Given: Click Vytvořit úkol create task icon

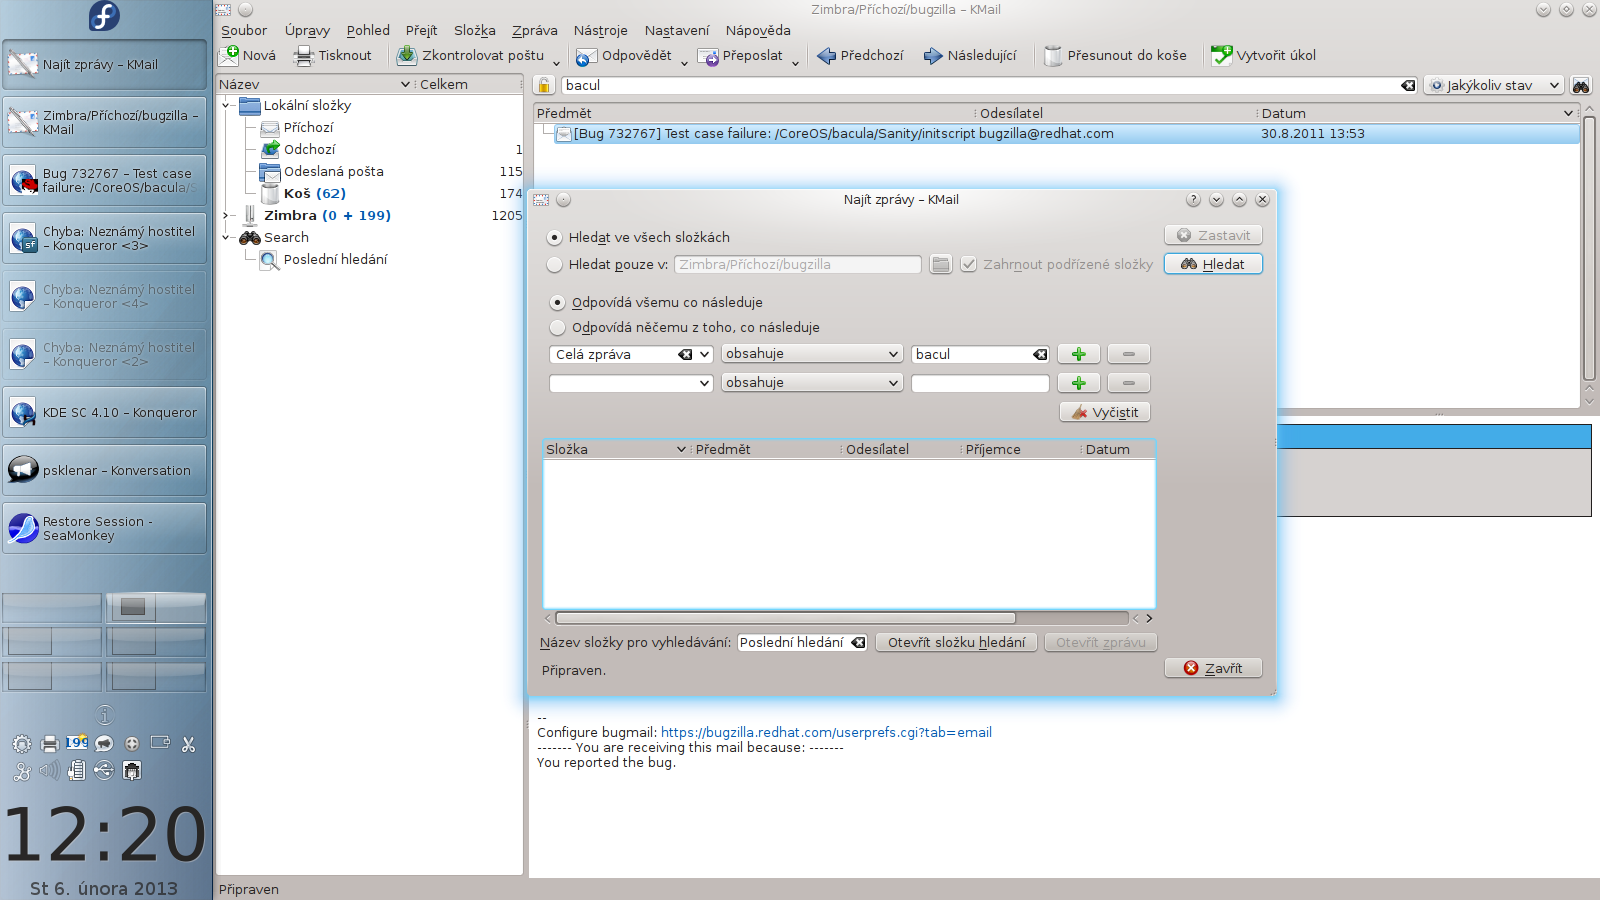Looking at the screenshot, I should [x=1222, y=55].
